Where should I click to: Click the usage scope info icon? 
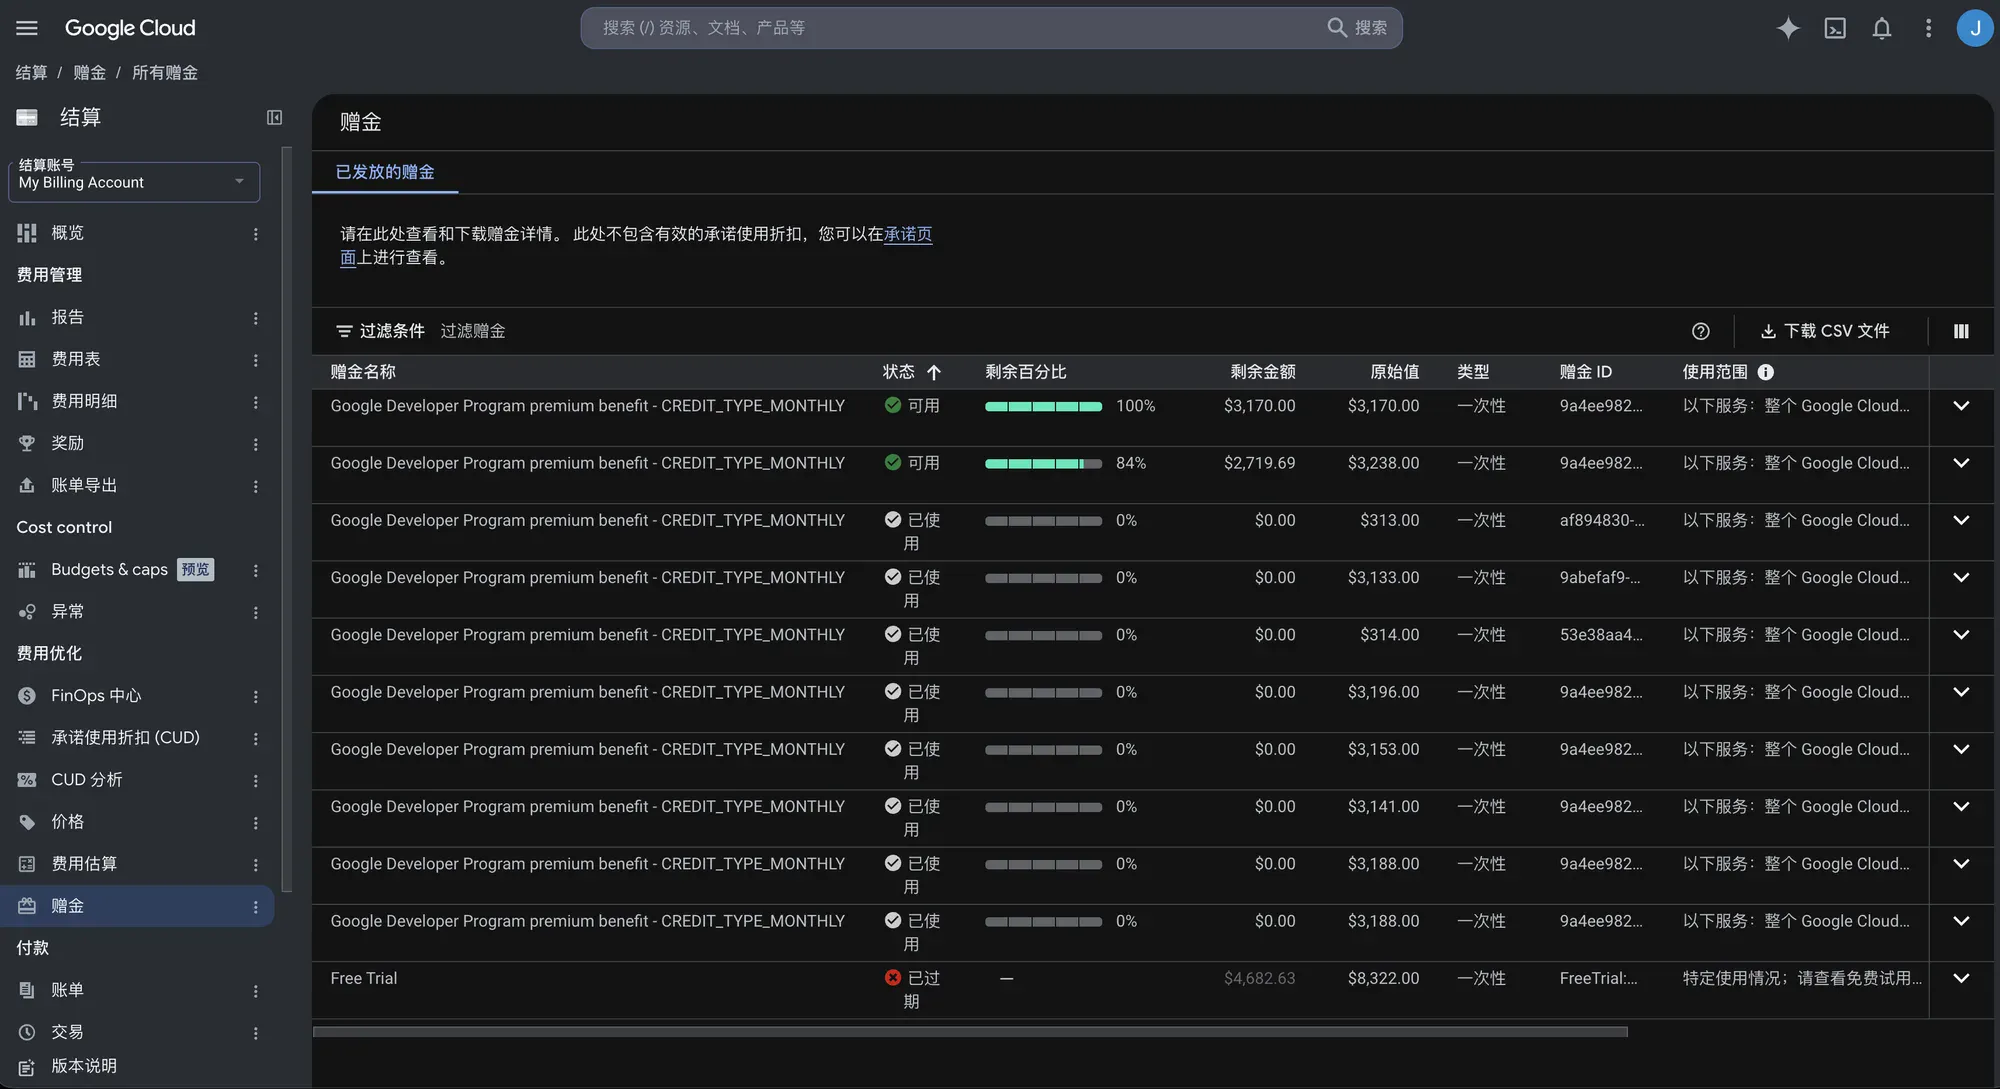point(1766,372)
